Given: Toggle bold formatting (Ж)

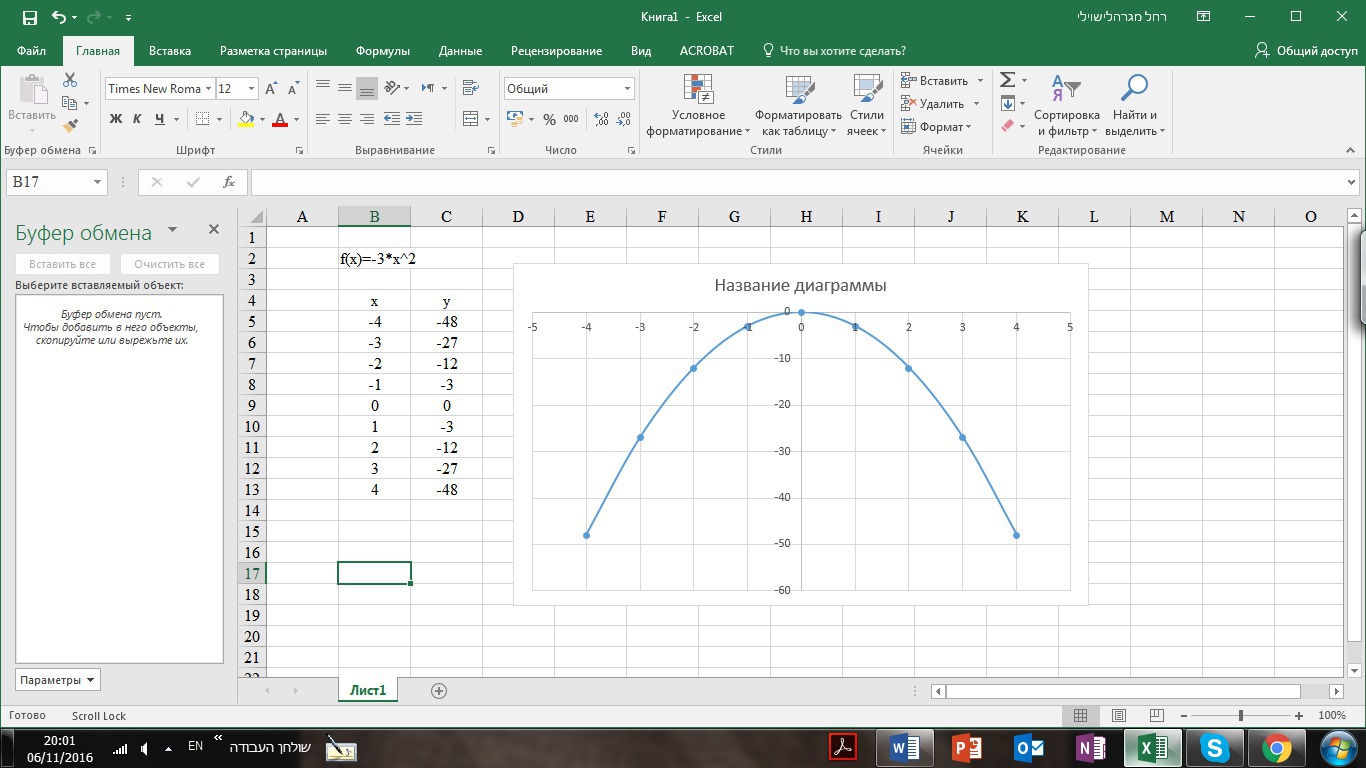Looking at the screenshot, I should pyautogui.click(x=115, y=119).
